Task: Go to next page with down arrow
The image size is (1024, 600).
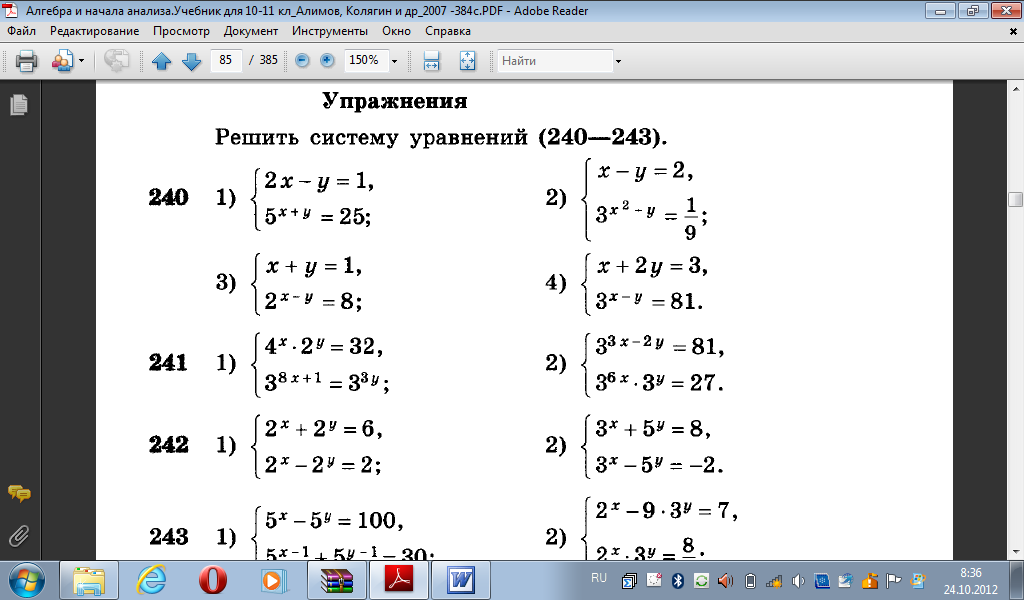Action: click(191, 61)
